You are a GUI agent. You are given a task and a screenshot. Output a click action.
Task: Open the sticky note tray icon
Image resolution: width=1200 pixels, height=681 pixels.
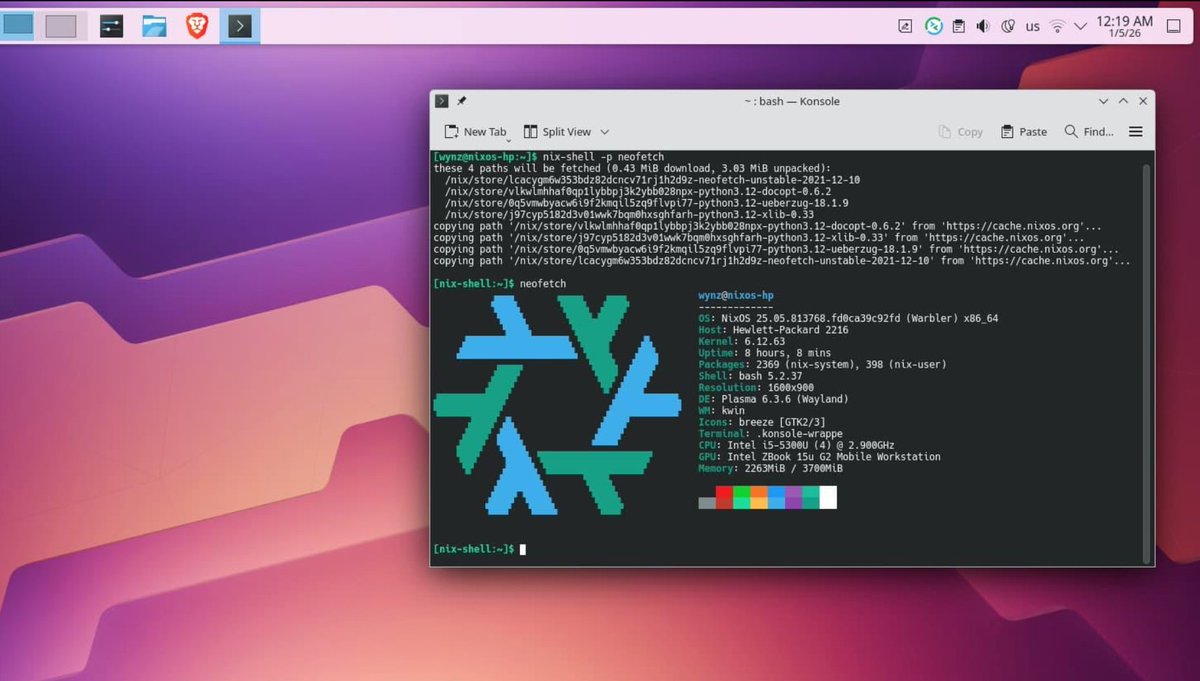tap(905, 27)
